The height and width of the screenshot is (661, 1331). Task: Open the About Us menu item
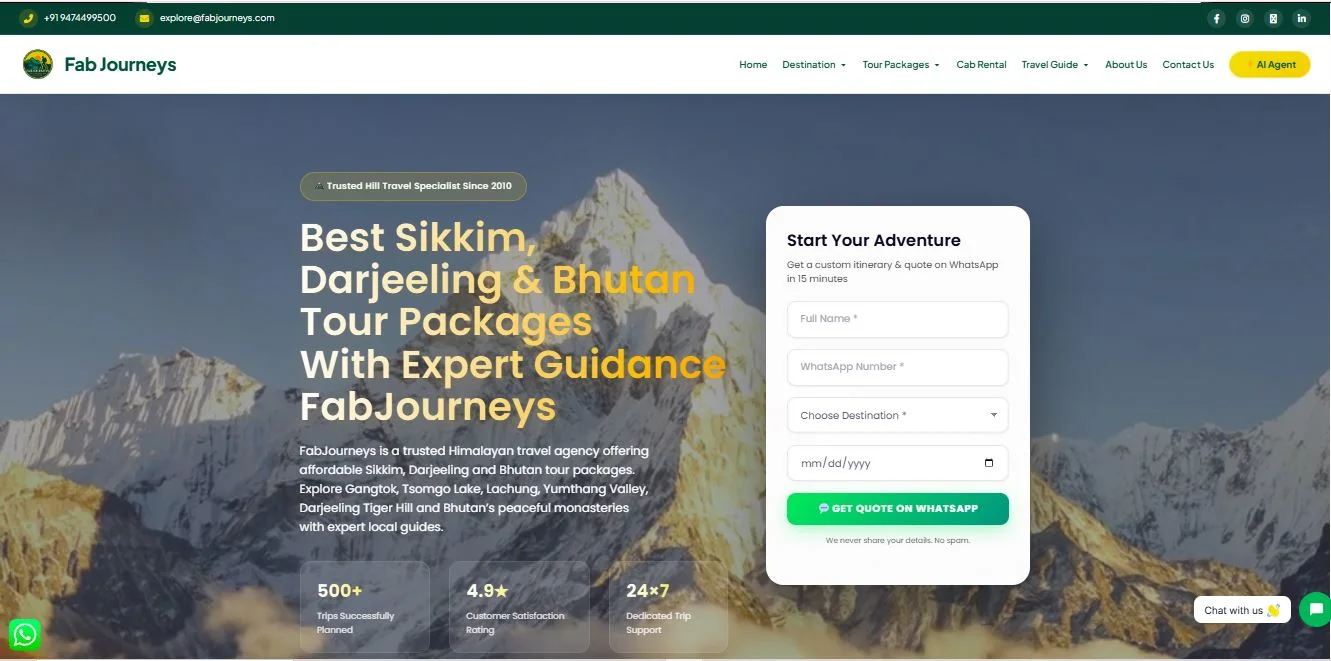point(1126,65)
